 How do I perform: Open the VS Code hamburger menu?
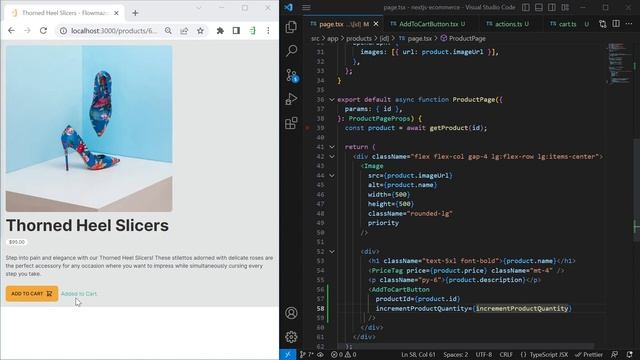coord(306,7)
